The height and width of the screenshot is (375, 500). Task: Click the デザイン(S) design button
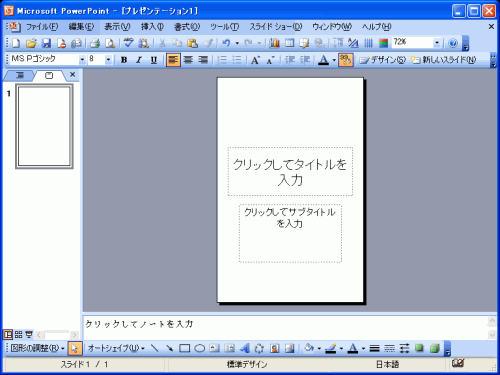click(x=382, y=60)
